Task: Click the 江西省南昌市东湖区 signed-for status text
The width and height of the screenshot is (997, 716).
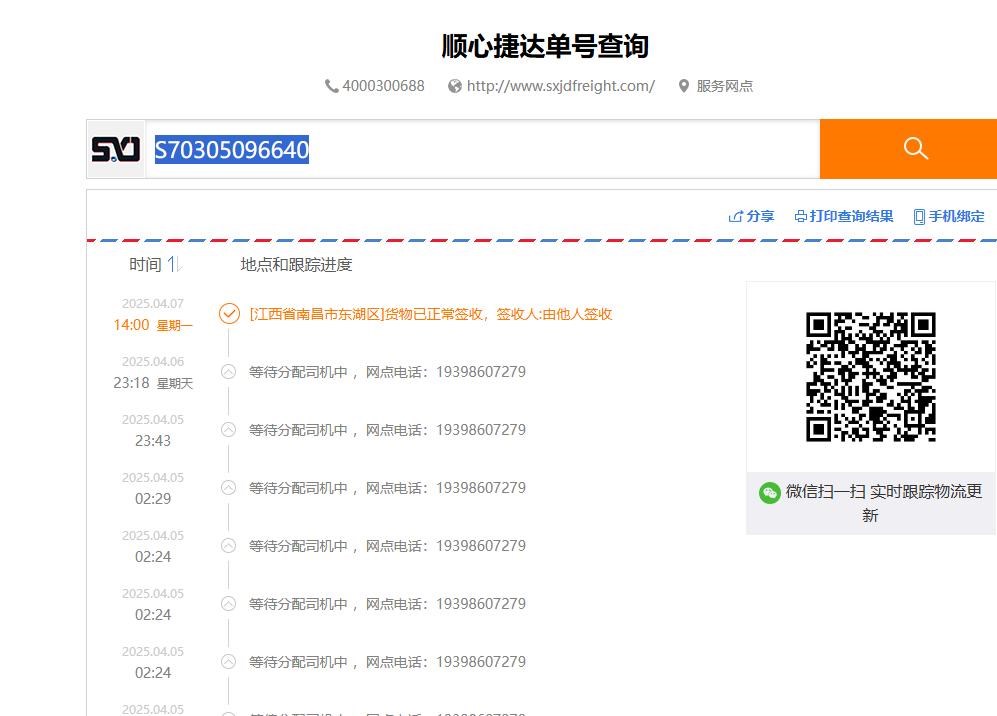Action: pos(430,314)
